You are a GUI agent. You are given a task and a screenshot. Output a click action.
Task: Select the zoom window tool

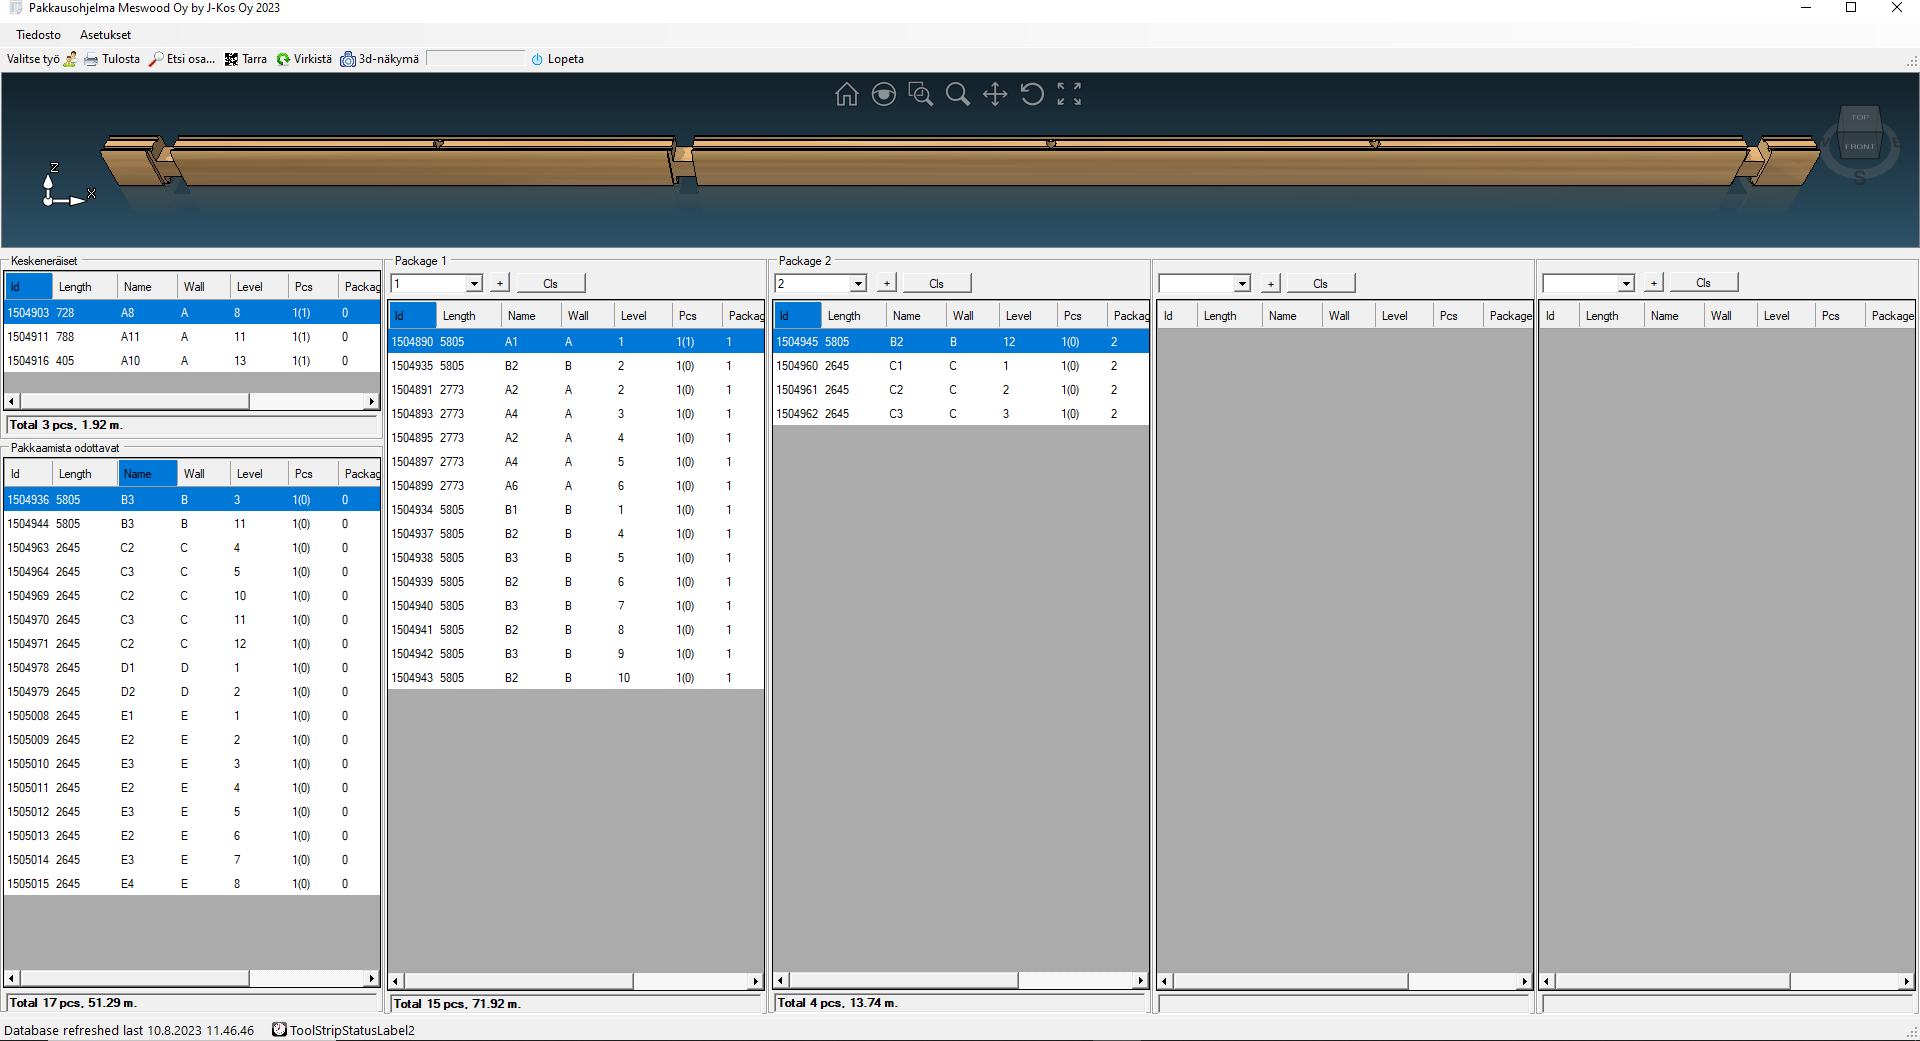coord(920,94)
